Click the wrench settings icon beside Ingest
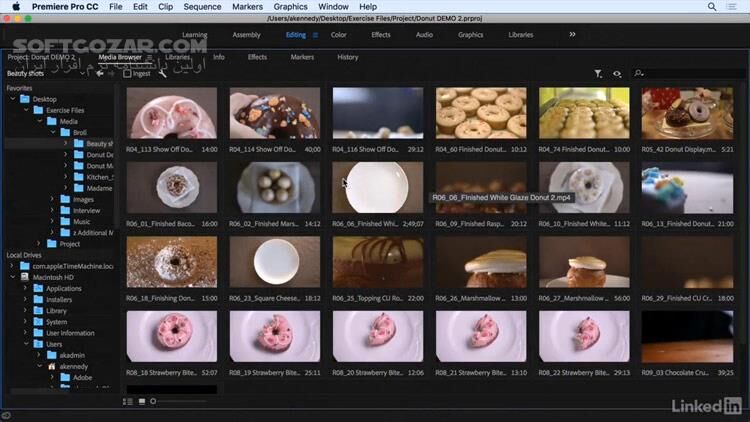This screenshot has width=750, height=422. coord(163,73)
